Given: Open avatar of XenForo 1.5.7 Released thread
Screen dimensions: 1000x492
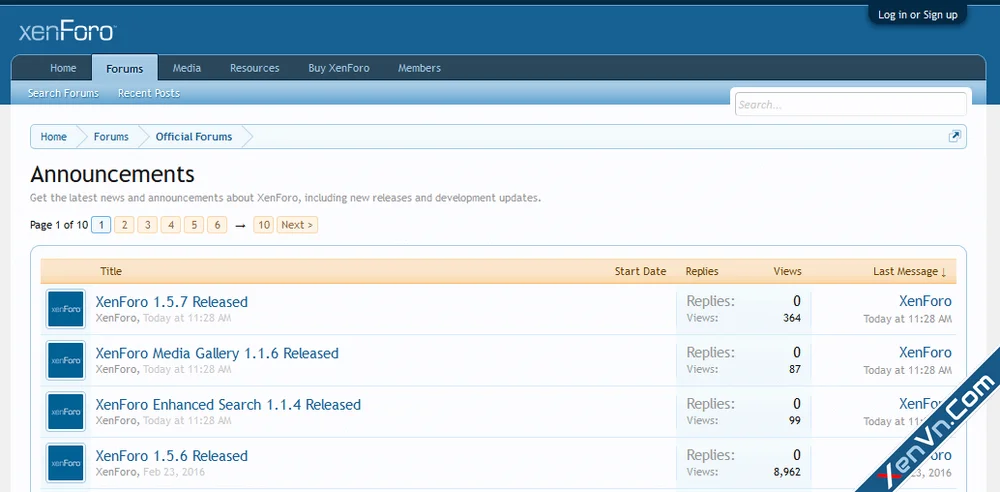Looking at the screenshot, I should click(66, 309).
